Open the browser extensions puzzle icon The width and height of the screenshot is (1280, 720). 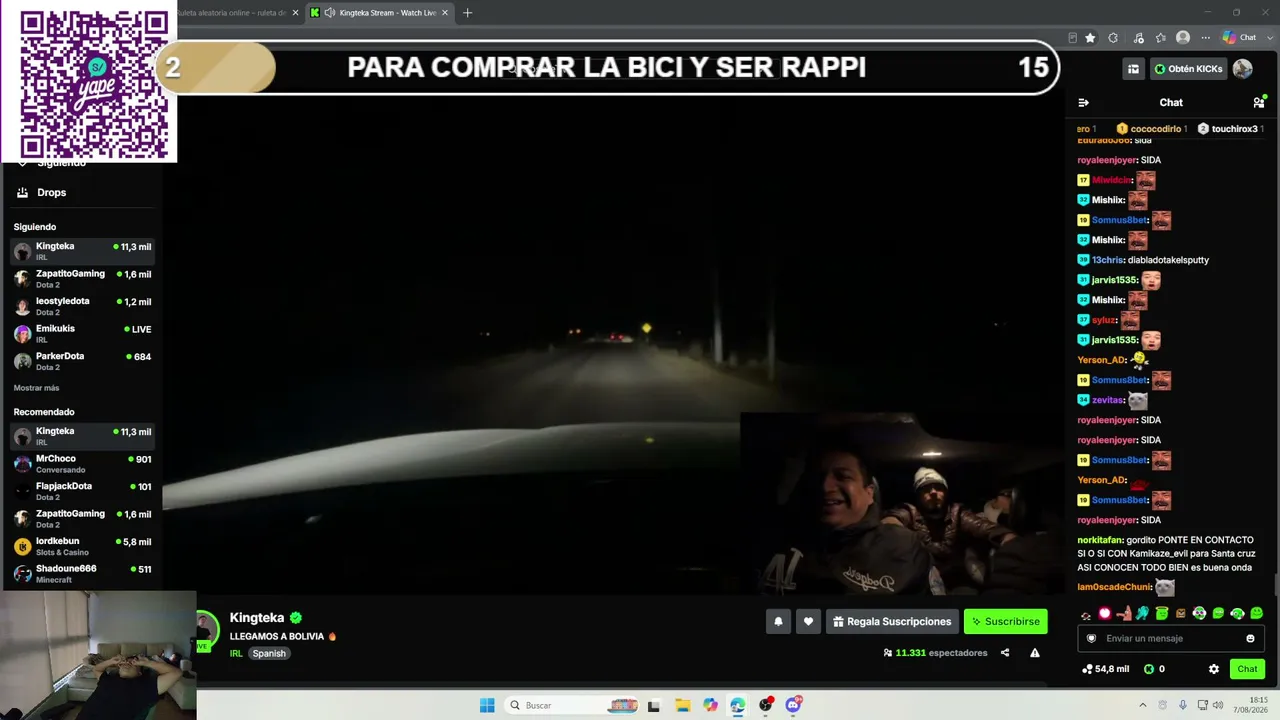click(x=1113, y=38)
